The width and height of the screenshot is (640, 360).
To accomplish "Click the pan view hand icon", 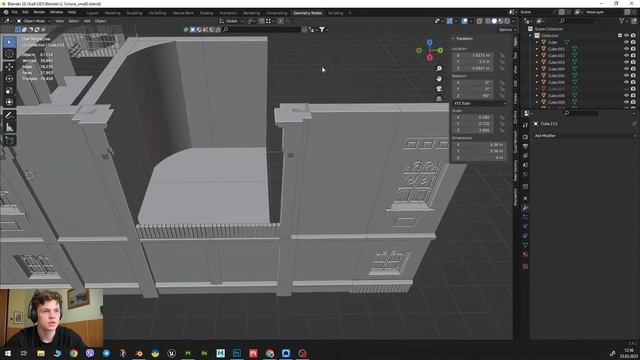I will (439, 78).
